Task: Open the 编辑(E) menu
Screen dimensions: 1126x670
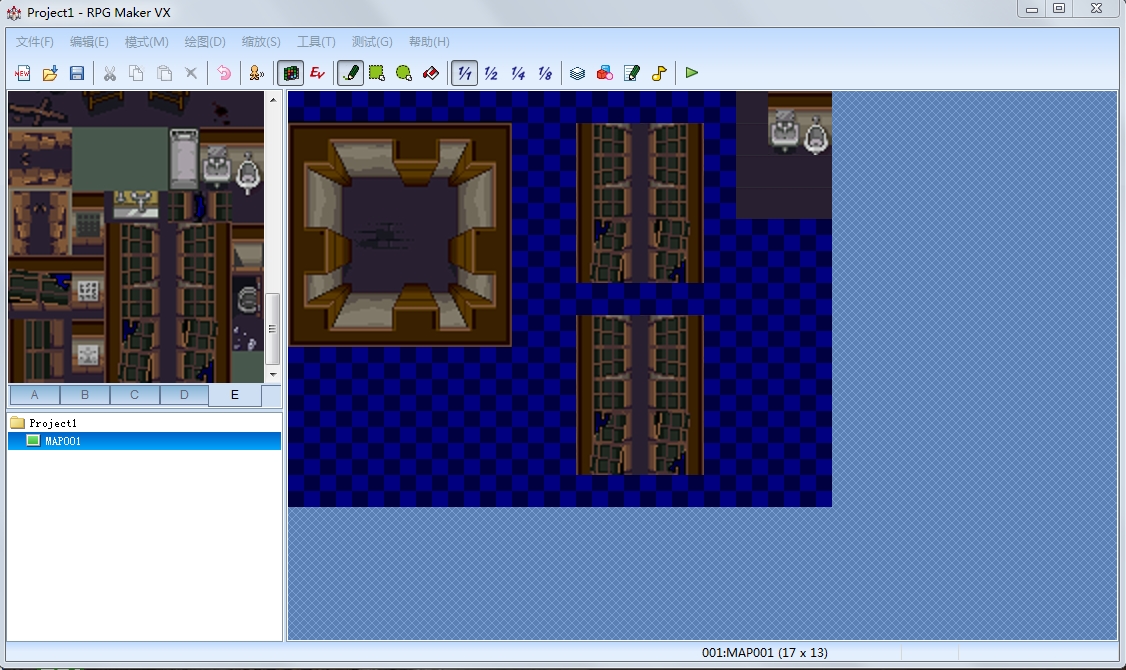Action: pyautogui.click(x=89, y=42)
